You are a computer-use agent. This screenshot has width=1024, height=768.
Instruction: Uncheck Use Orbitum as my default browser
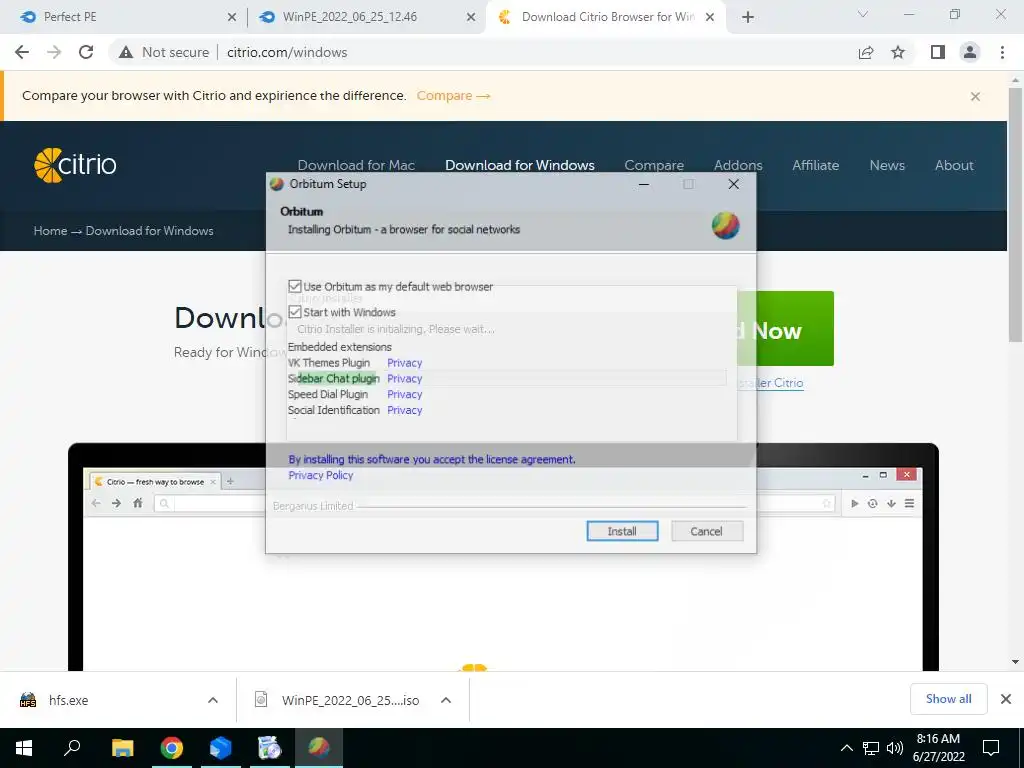click(295, 286)
